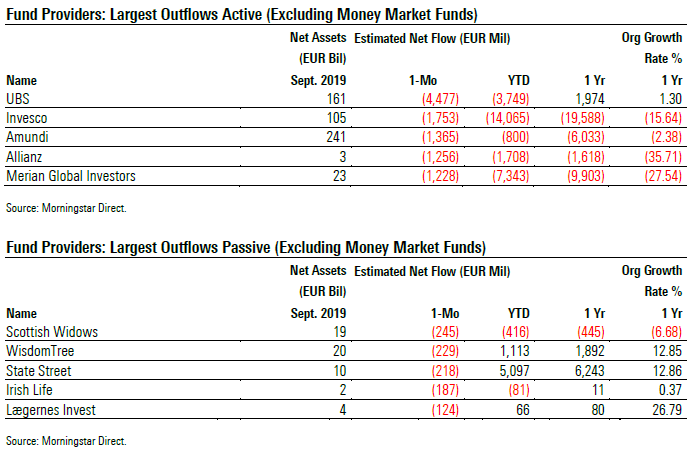Select the WisdomTree row label
The image size is (692, 451).
pyautogui.click(x=41, y=351)
